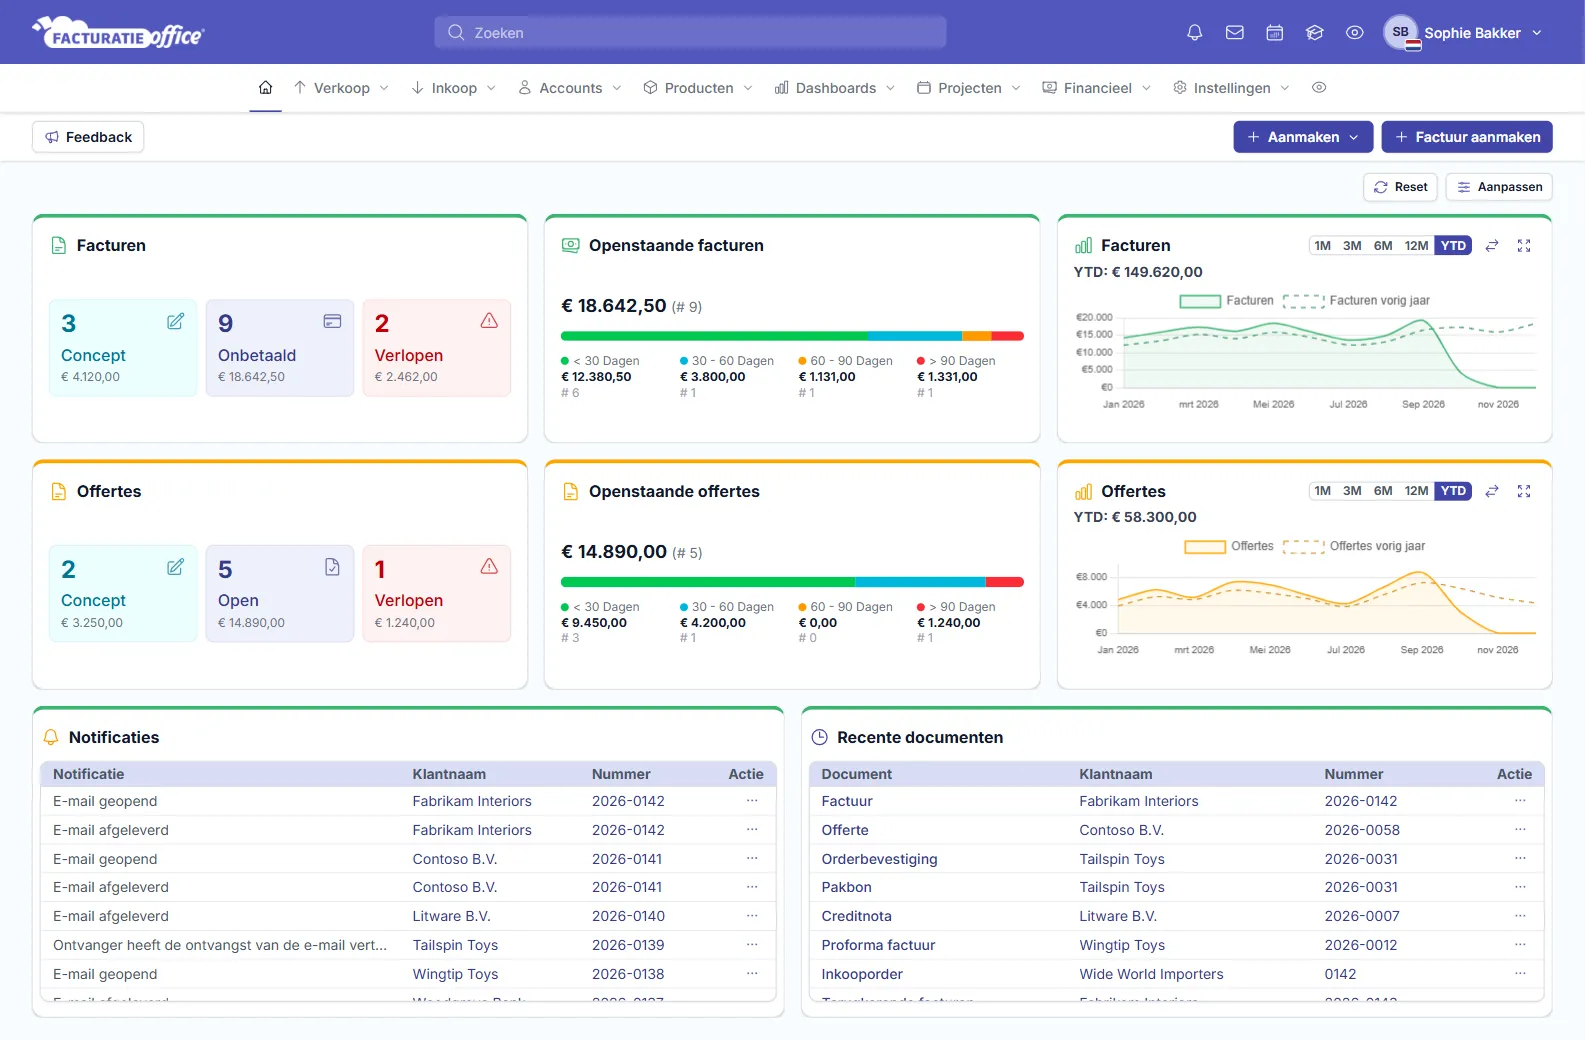Toggle the eye icon after Instellingen

tap(1319, 88)
